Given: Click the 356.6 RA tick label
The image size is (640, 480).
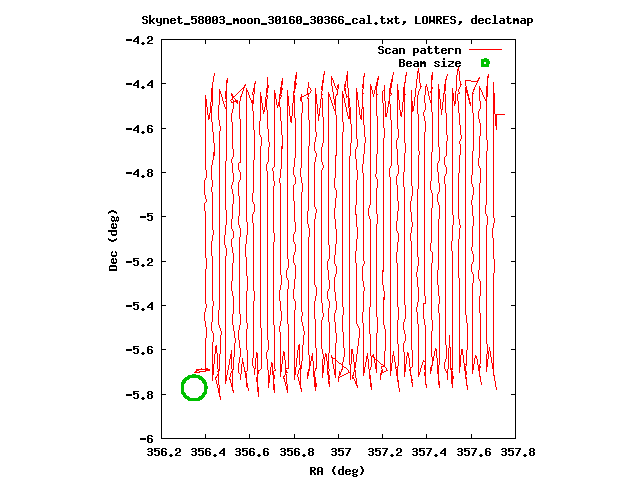Looking at the screenshot, I should (x=252, y=452).
